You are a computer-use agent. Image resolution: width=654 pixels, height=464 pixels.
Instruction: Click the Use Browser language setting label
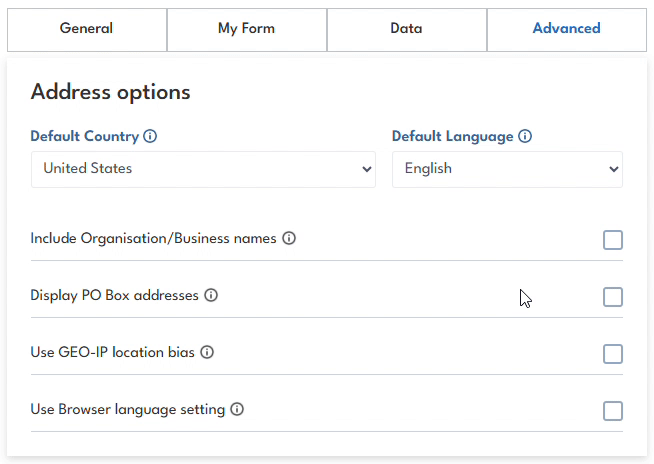click(x=128, y=409)
